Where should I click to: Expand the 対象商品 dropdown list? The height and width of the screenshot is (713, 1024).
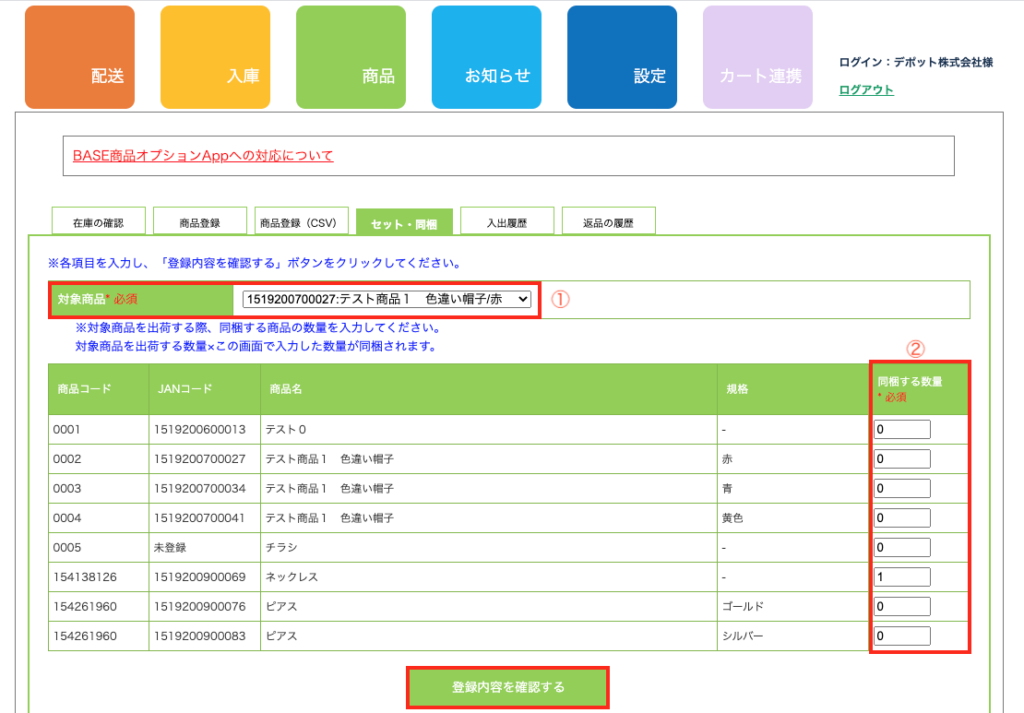click(386, 299)
